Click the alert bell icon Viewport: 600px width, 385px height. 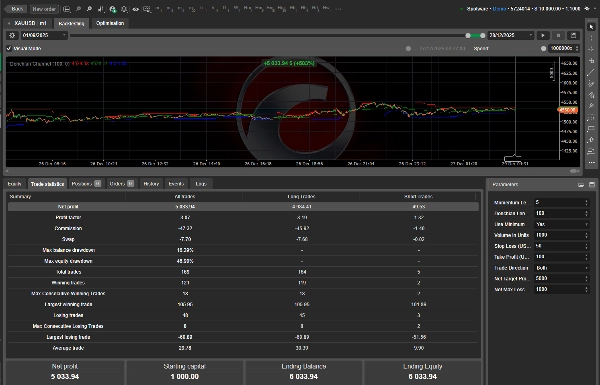click(124, 9)
